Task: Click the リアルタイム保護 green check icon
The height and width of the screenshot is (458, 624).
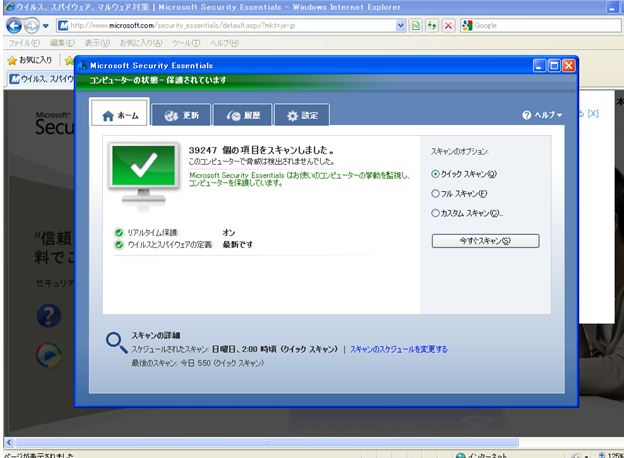Action: [119, 233]
